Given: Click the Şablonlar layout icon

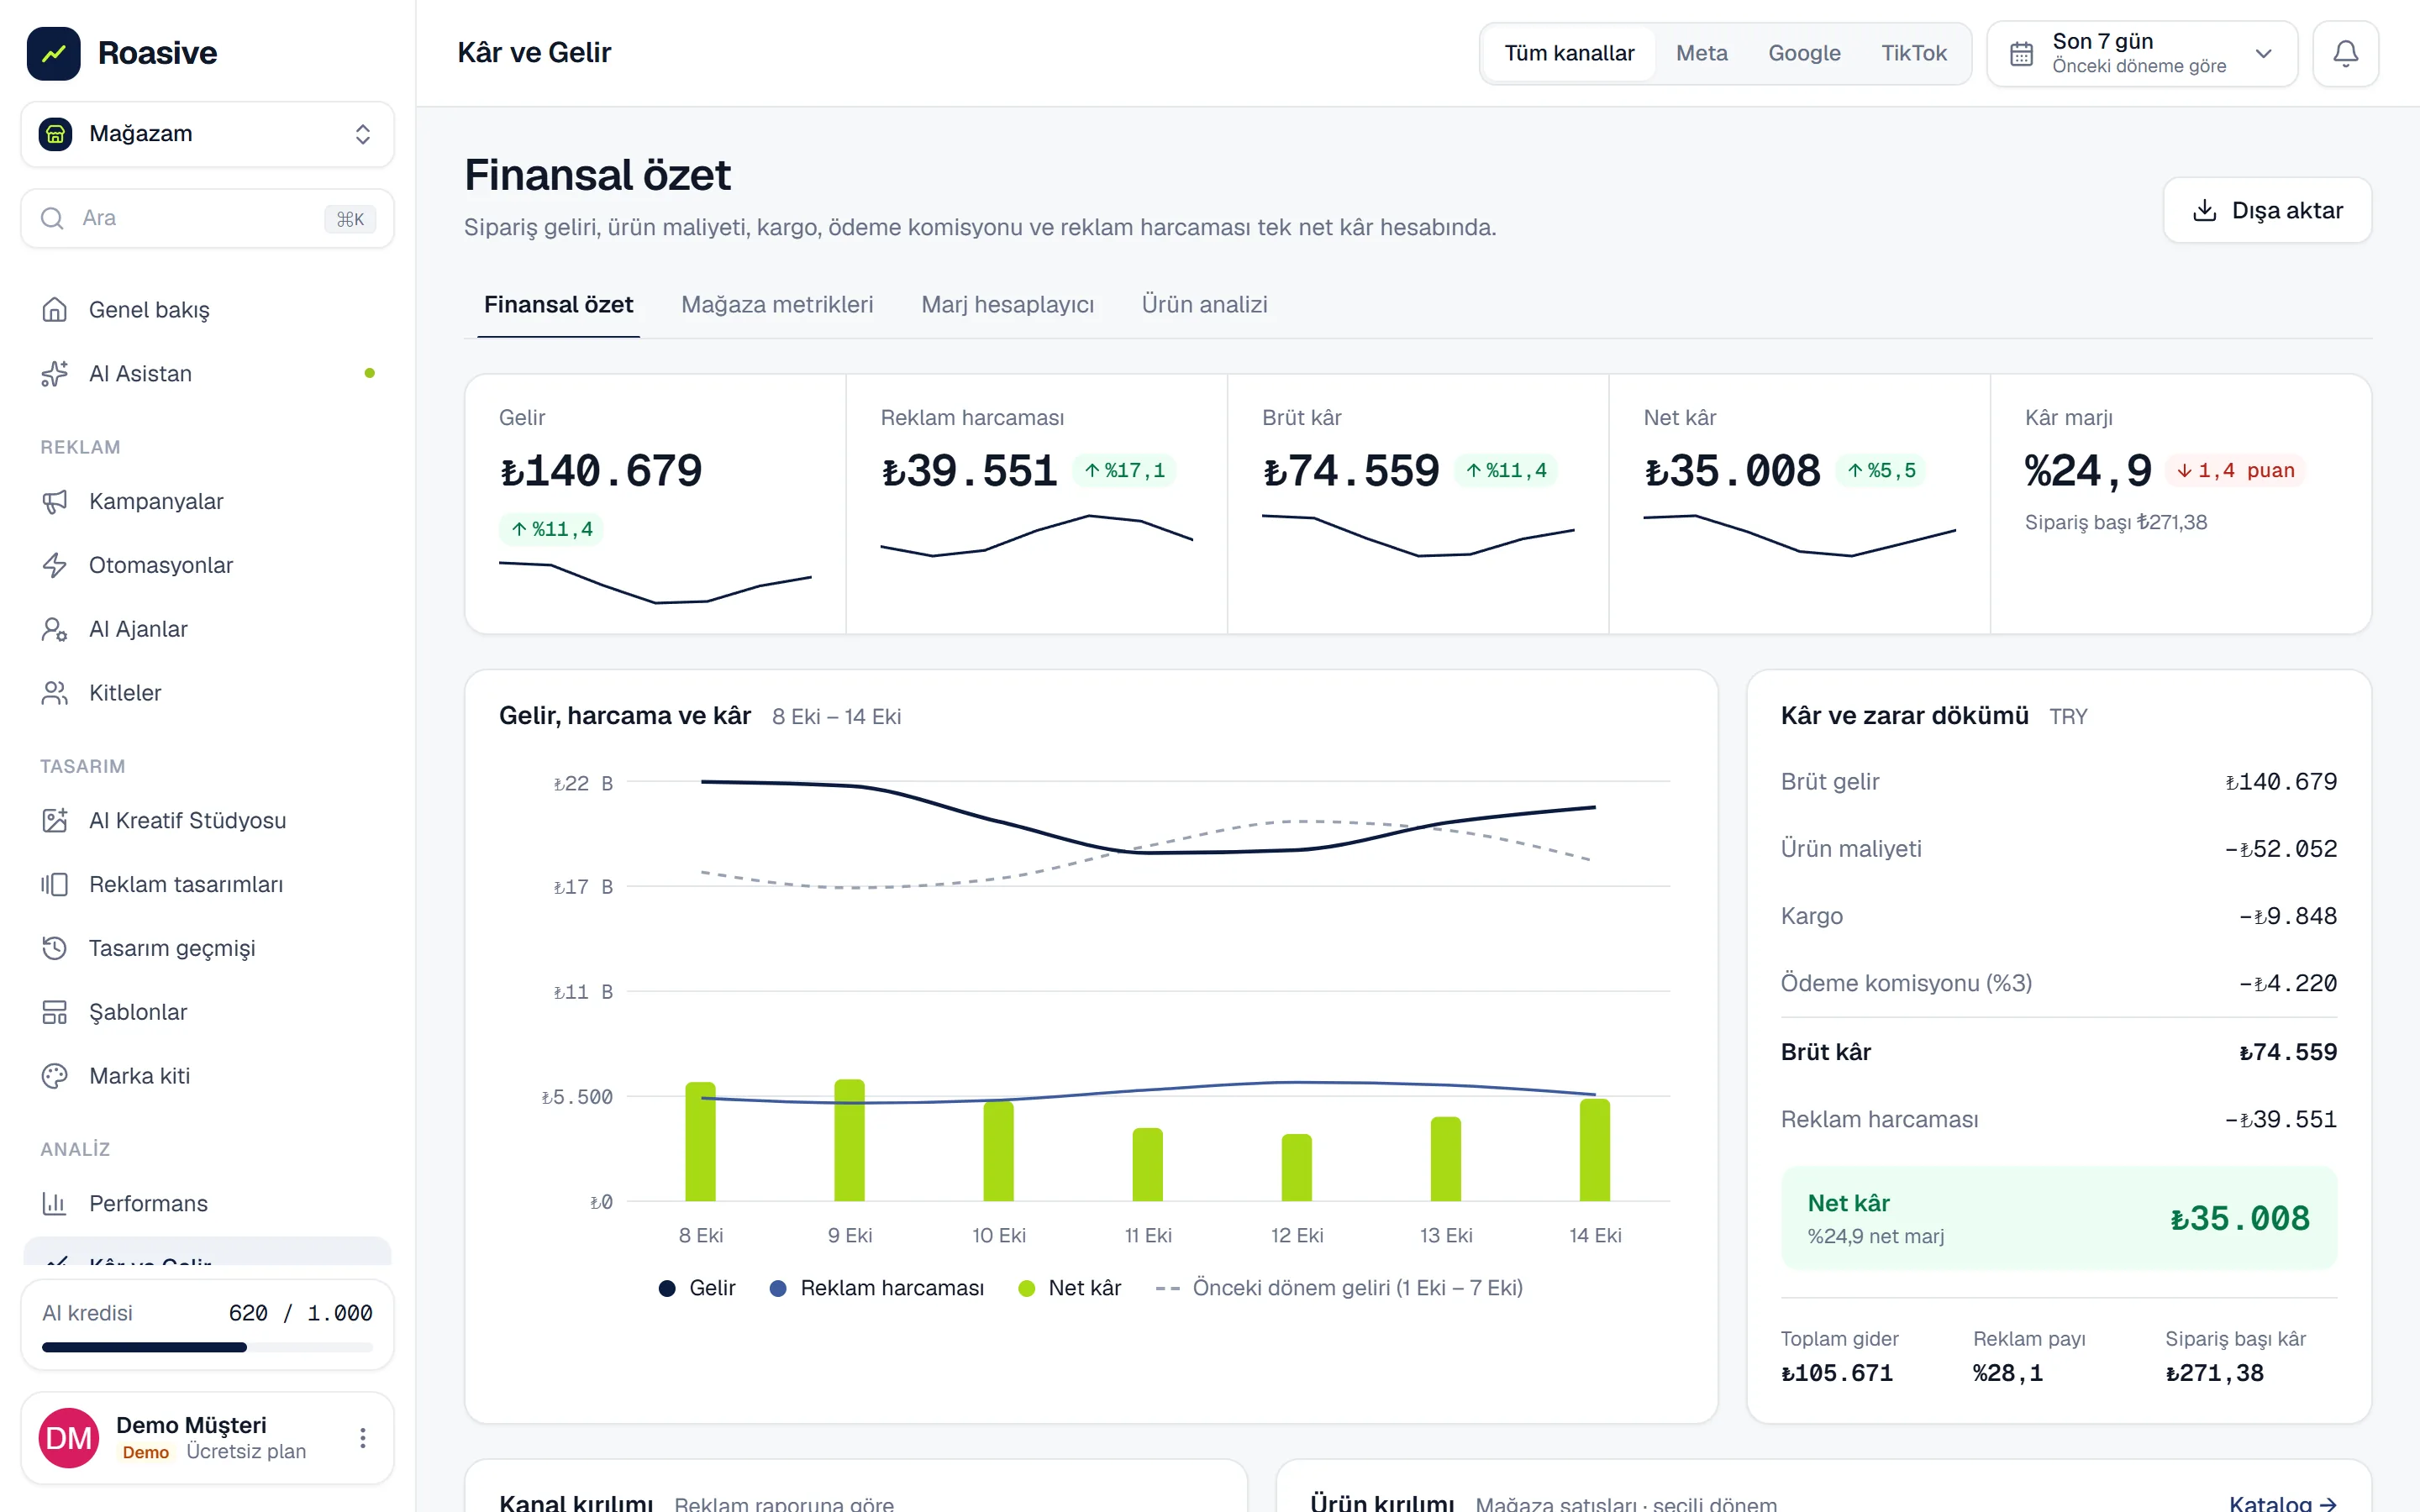Looking at the screenshot, I should pos(55,1012).
